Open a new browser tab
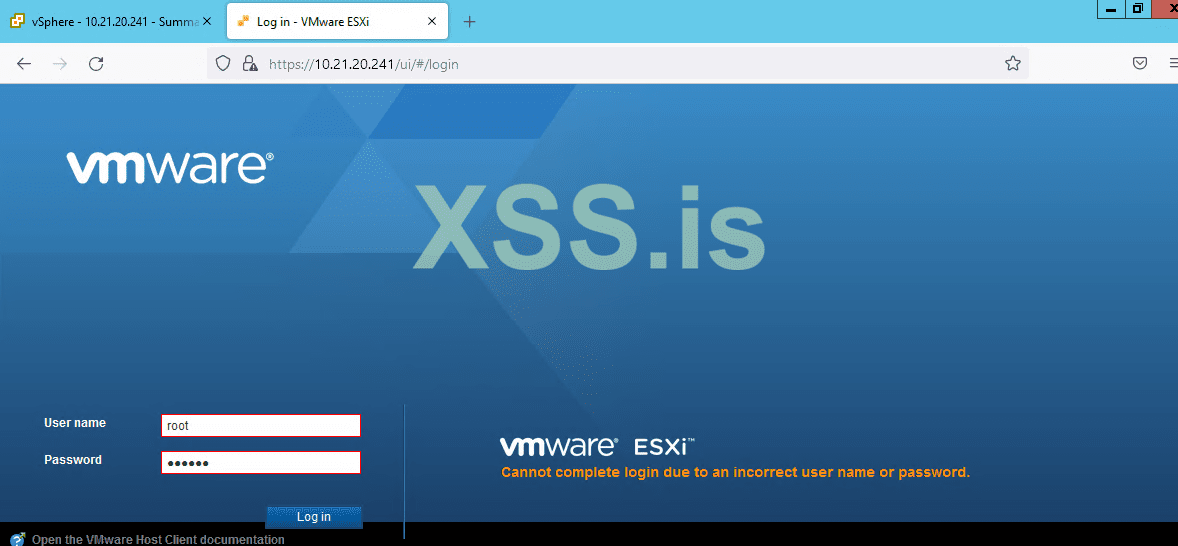This screenshot has width=1178, height=546. (470, 22)
